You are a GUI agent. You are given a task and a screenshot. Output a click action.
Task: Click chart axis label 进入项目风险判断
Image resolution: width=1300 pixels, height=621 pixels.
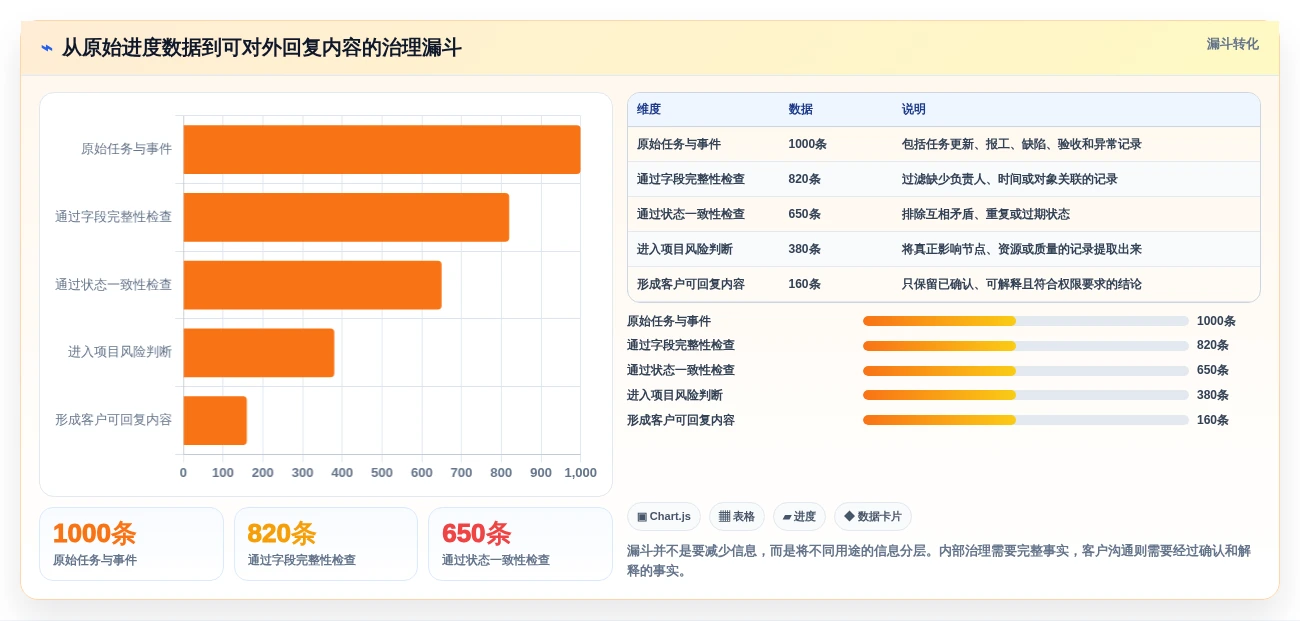click(120, 352)
